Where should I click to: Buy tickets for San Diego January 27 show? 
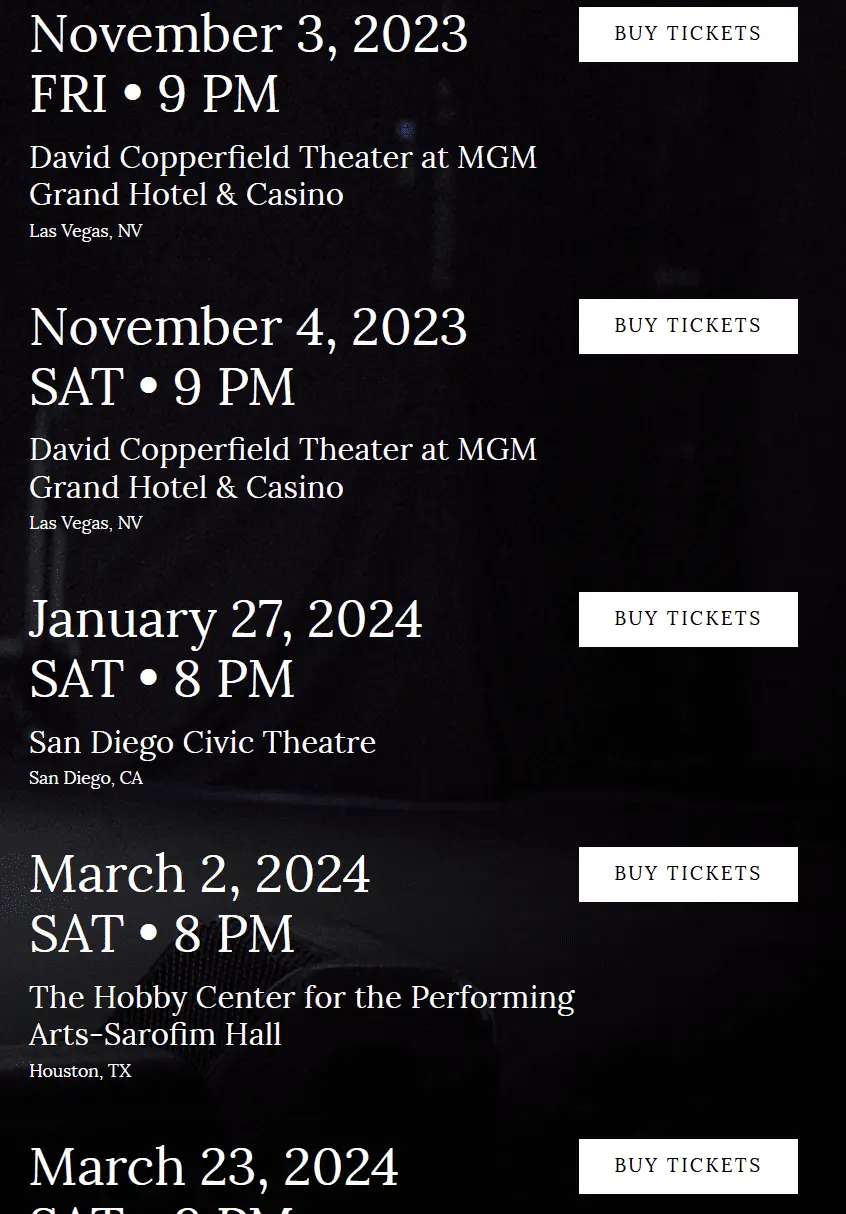[x=688, y=619]
